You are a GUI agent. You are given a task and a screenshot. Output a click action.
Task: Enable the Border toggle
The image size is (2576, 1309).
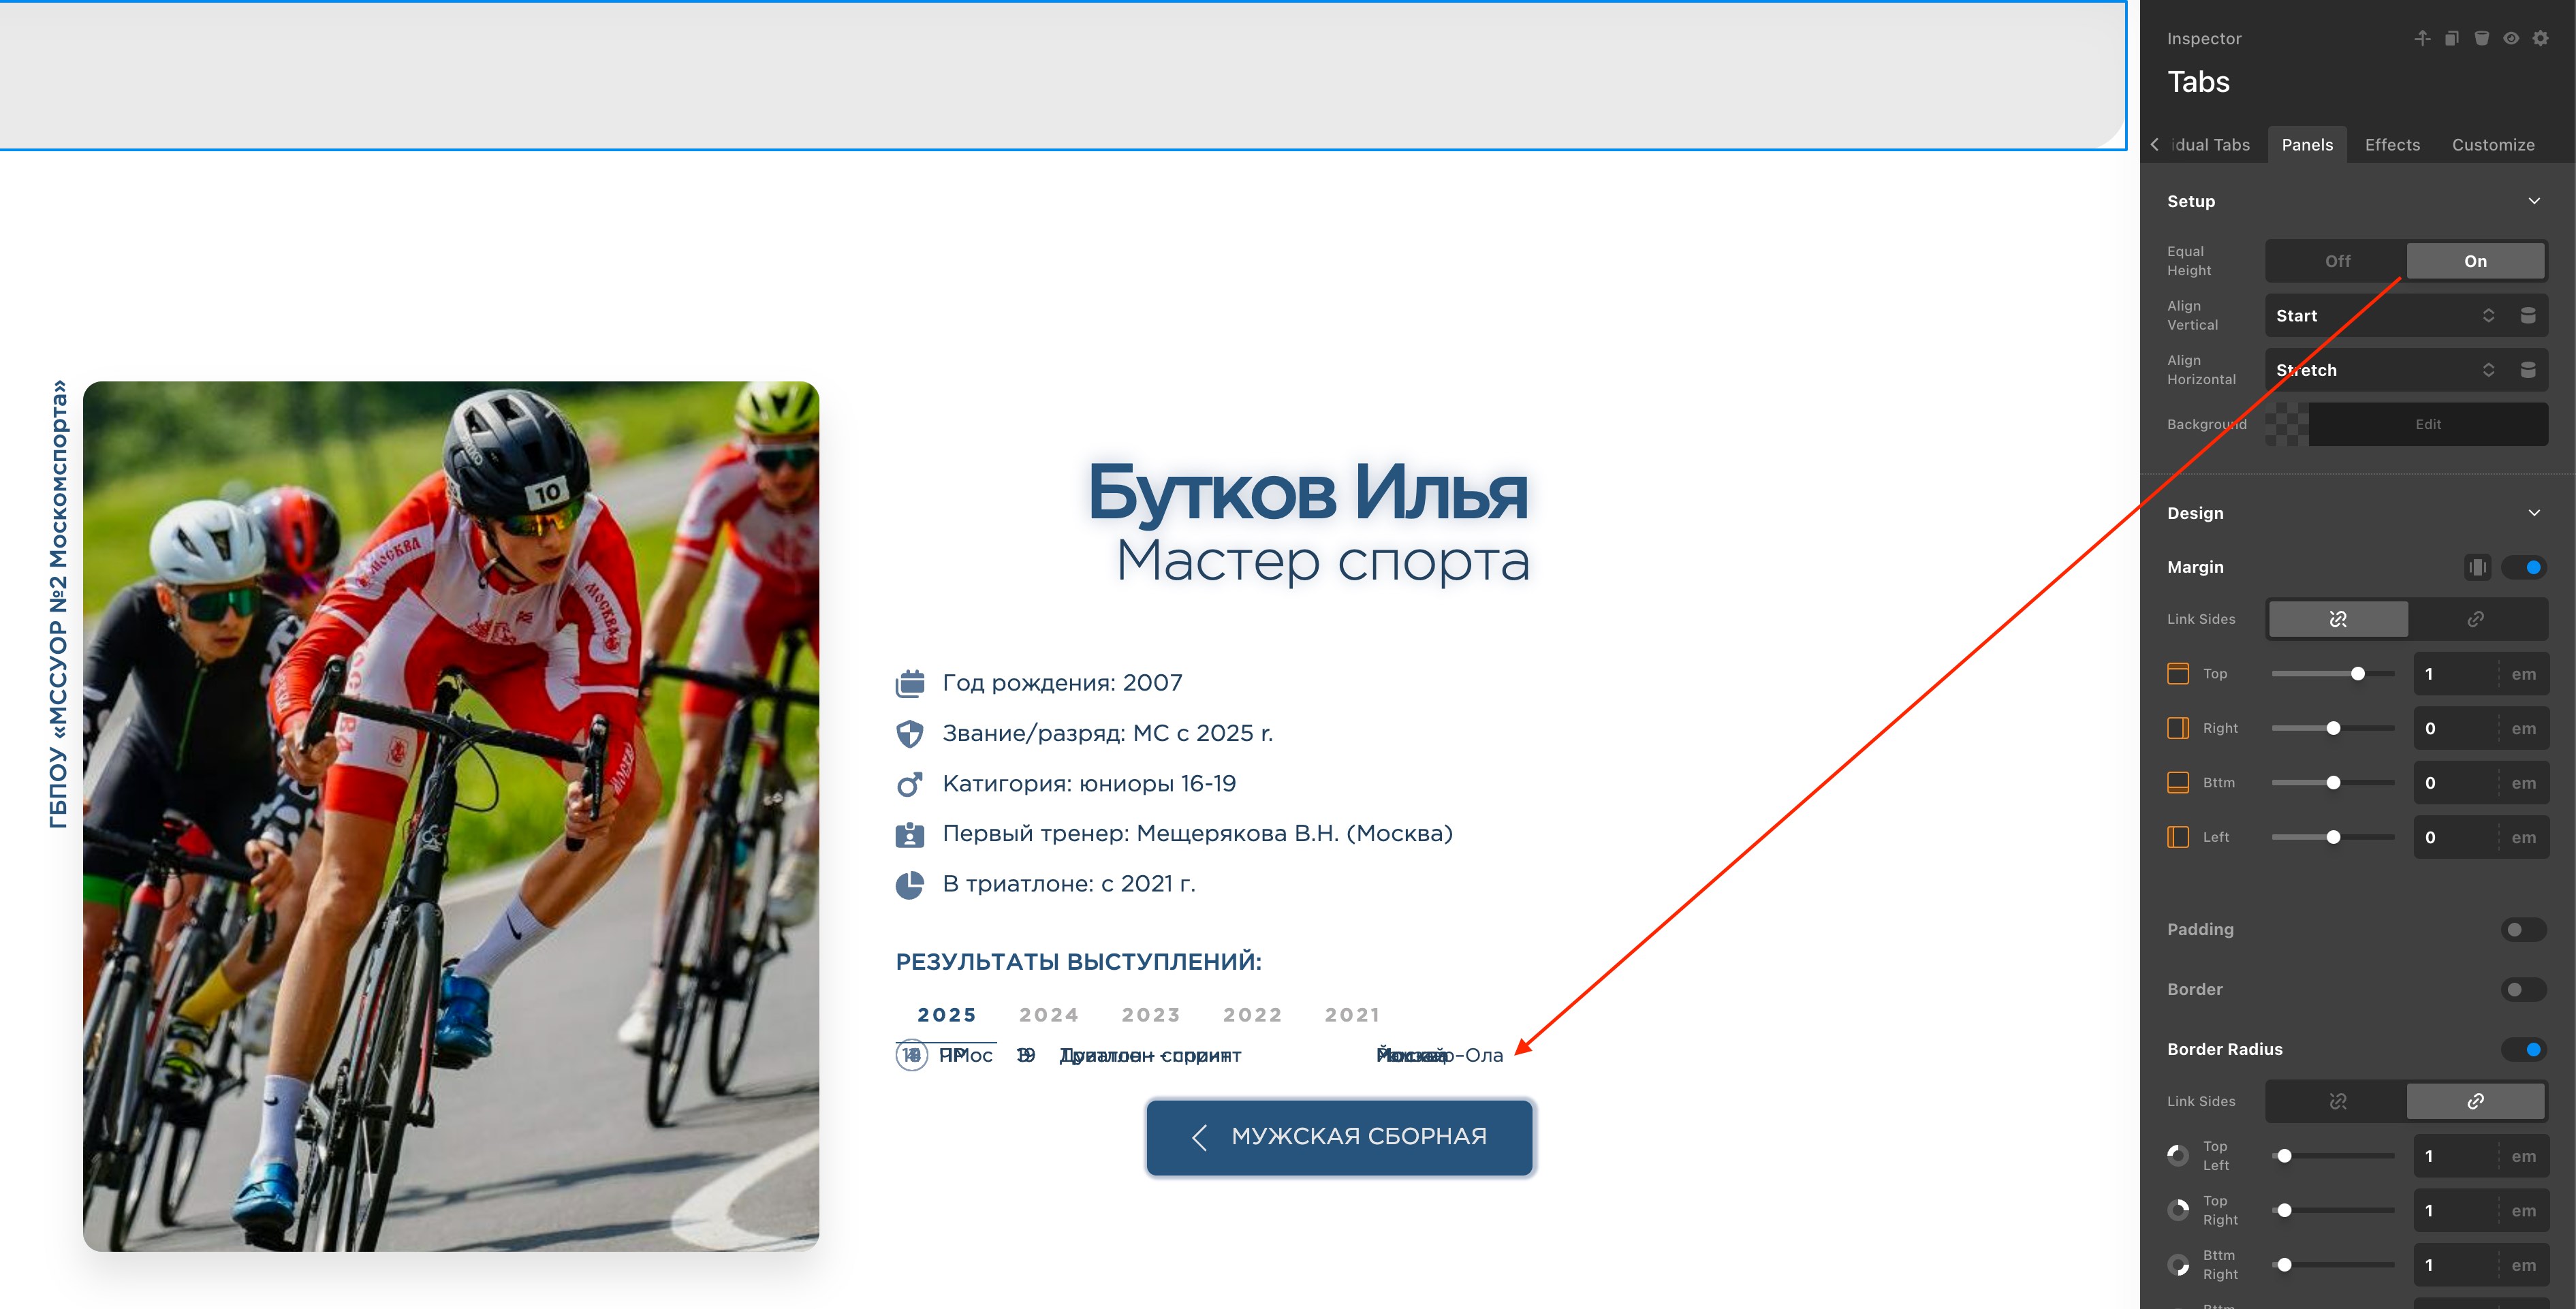pyautogui.click(x=2523, y=989)
